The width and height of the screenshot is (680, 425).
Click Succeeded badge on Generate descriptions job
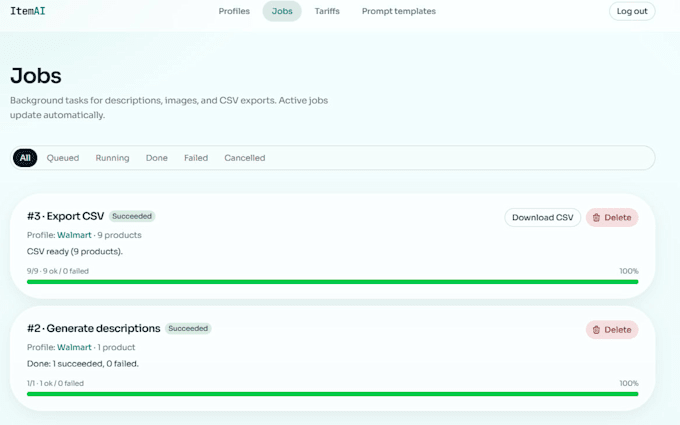pos(188,328)
